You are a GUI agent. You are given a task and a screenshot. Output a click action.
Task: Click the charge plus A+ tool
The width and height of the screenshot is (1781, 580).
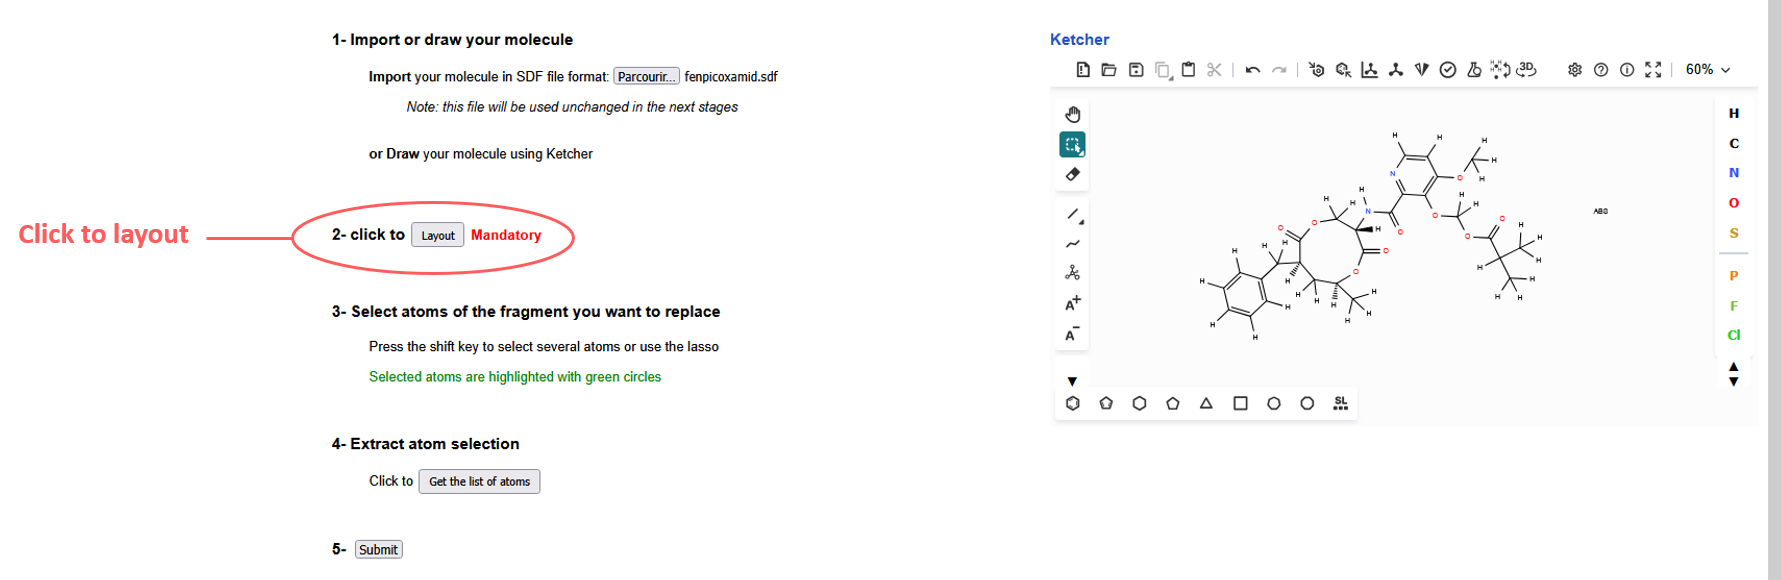click(1072, 303)
